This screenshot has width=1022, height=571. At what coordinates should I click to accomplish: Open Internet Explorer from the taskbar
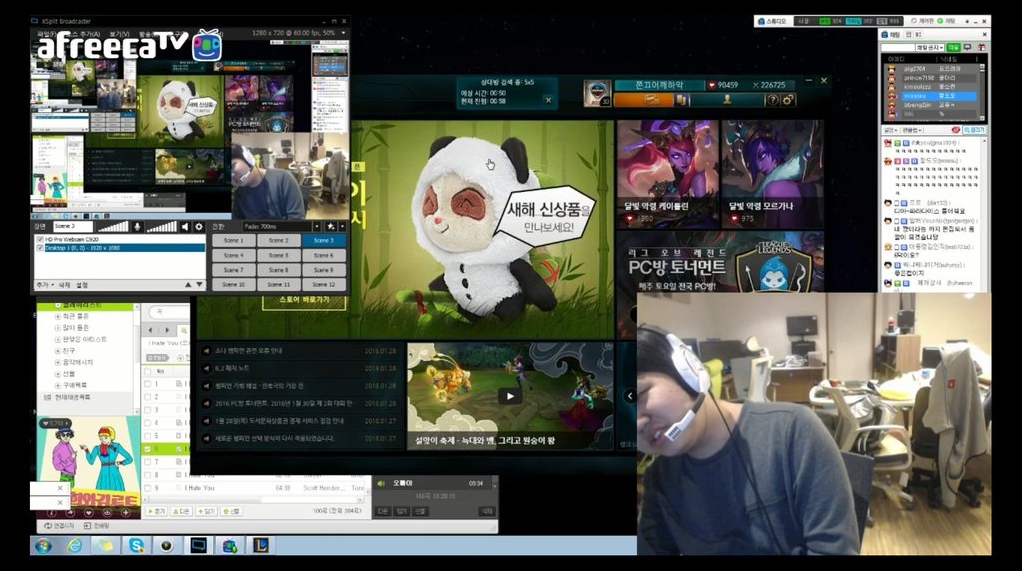pos(75,546)
